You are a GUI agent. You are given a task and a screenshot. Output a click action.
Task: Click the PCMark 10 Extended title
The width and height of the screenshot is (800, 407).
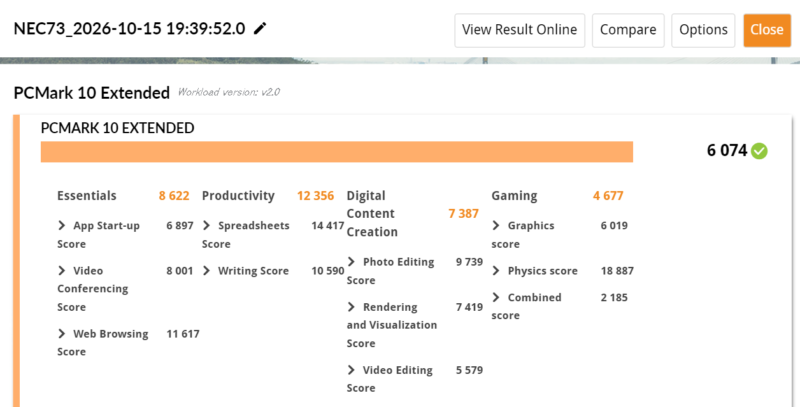coord(92,93)
